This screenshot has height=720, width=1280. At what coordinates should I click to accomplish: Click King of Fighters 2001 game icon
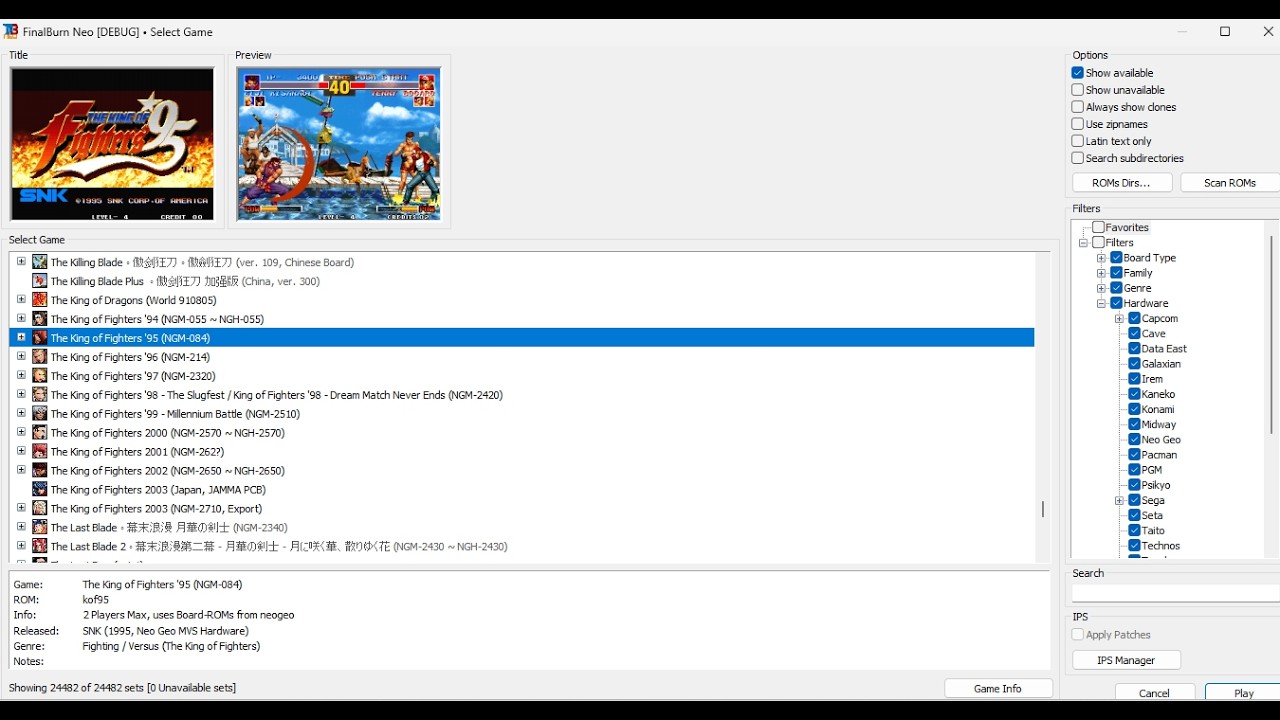click(40, 452)
